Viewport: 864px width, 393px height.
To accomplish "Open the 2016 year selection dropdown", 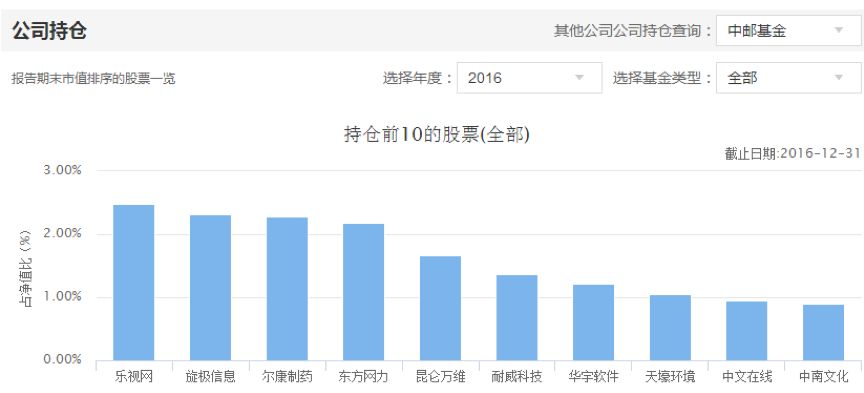I will (529, 78).
